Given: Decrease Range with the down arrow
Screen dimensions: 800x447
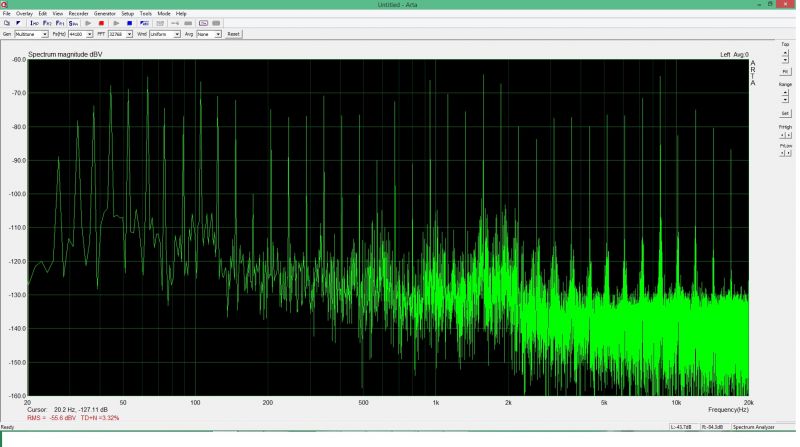Looking at the screenshot, I should pyautogui.click(x=785, y=98).
